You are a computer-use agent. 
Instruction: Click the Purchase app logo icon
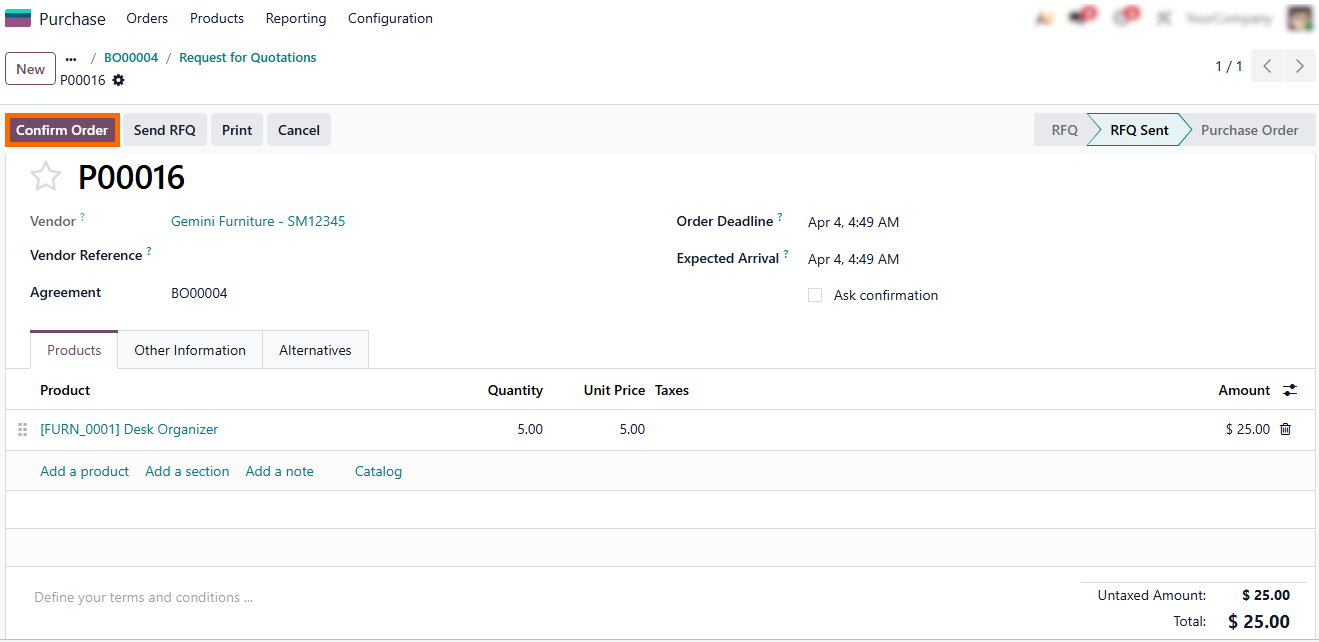pos(18,19)
